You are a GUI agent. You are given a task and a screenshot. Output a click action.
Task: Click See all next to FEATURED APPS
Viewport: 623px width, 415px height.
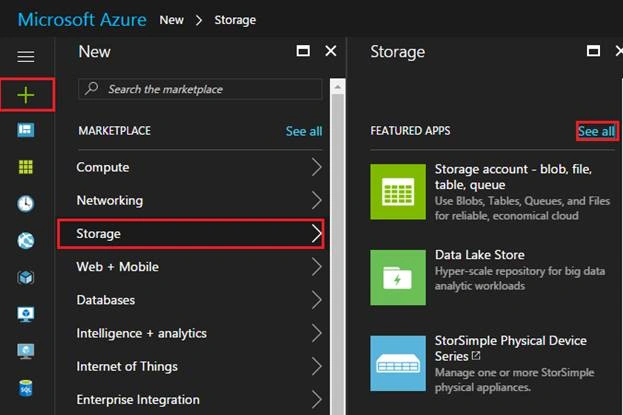click(x=596, y=131)
